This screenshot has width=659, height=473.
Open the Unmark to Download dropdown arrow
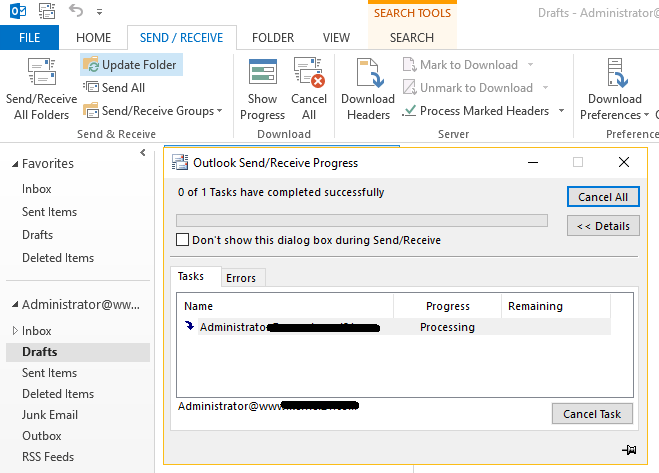point(545,87)
